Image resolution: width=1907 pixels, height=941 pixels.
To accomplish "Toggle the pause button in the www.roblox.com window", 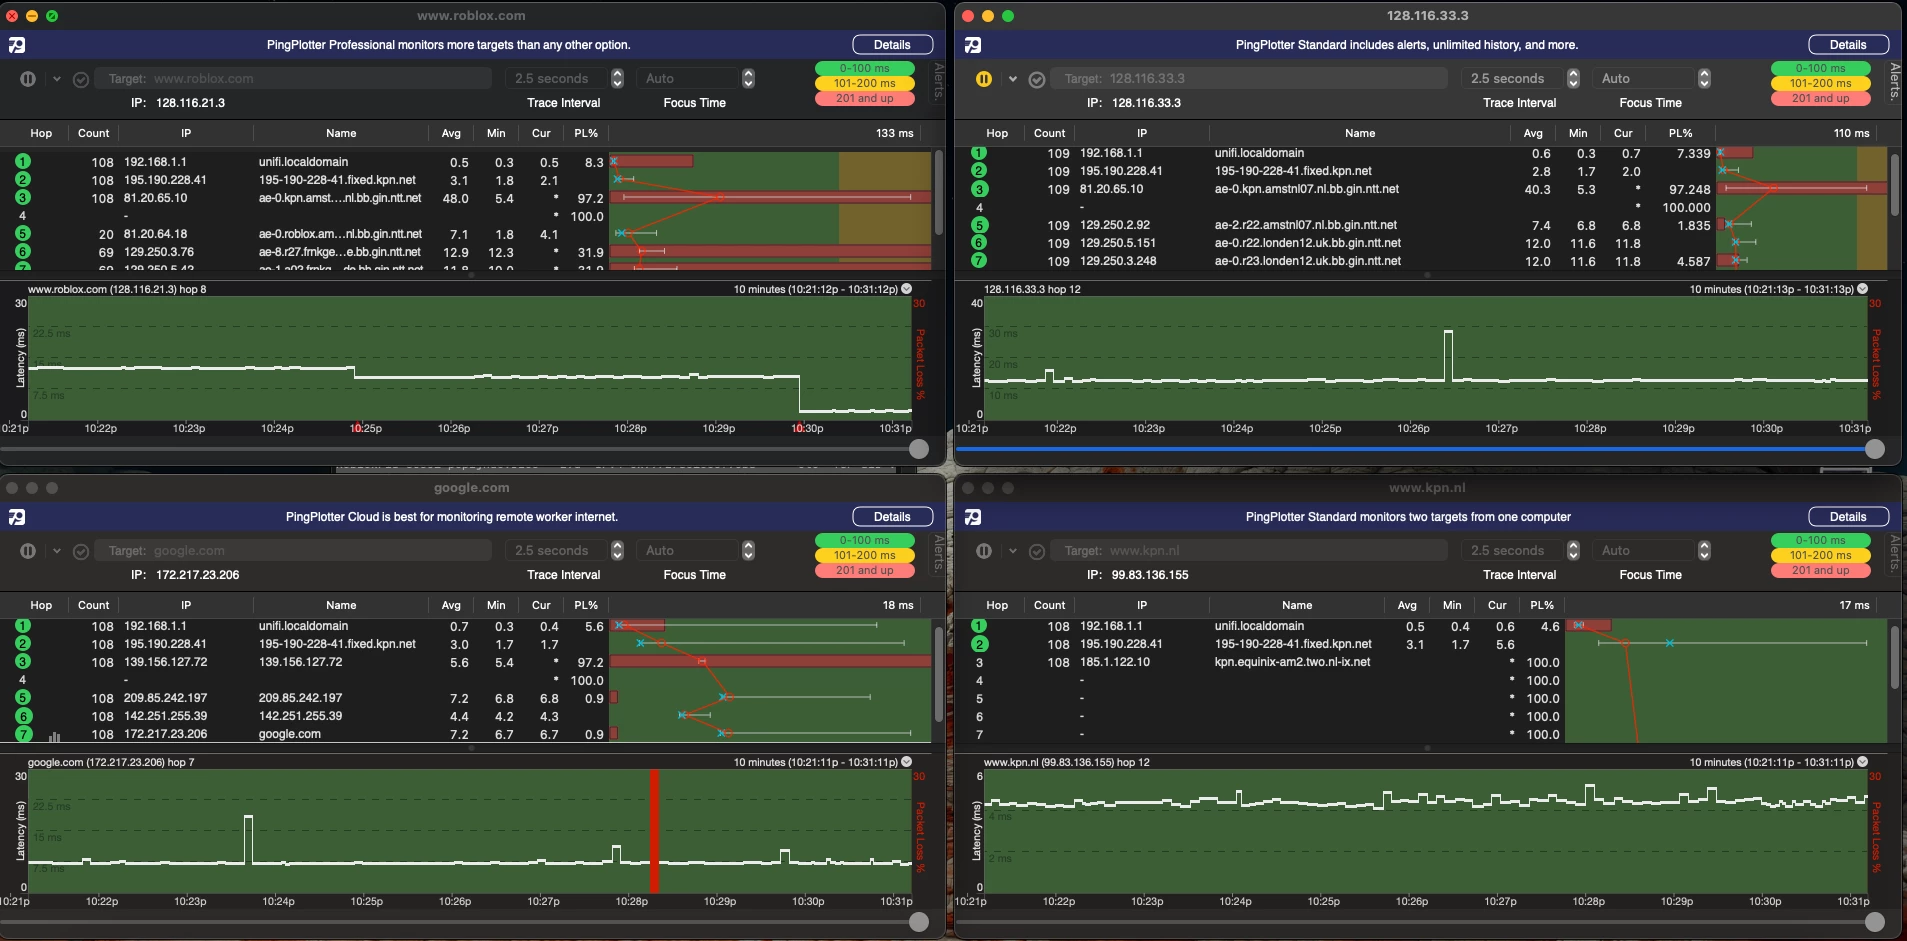I will pyautogui.click(x=28, y=79).
